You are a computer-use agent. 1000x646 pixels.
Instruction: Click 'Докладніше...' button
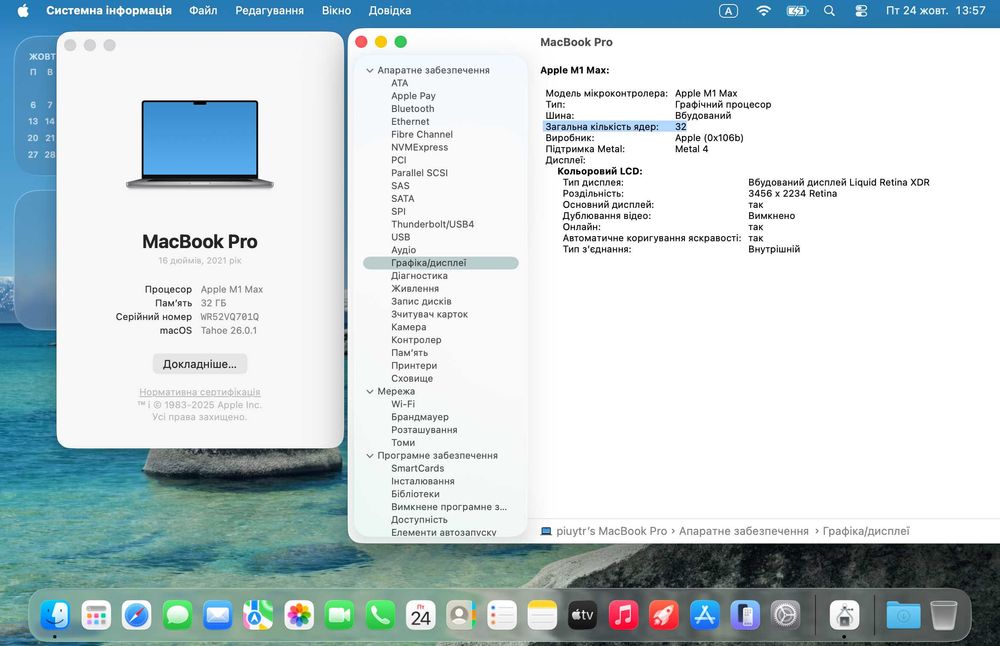tap(200, 364)
